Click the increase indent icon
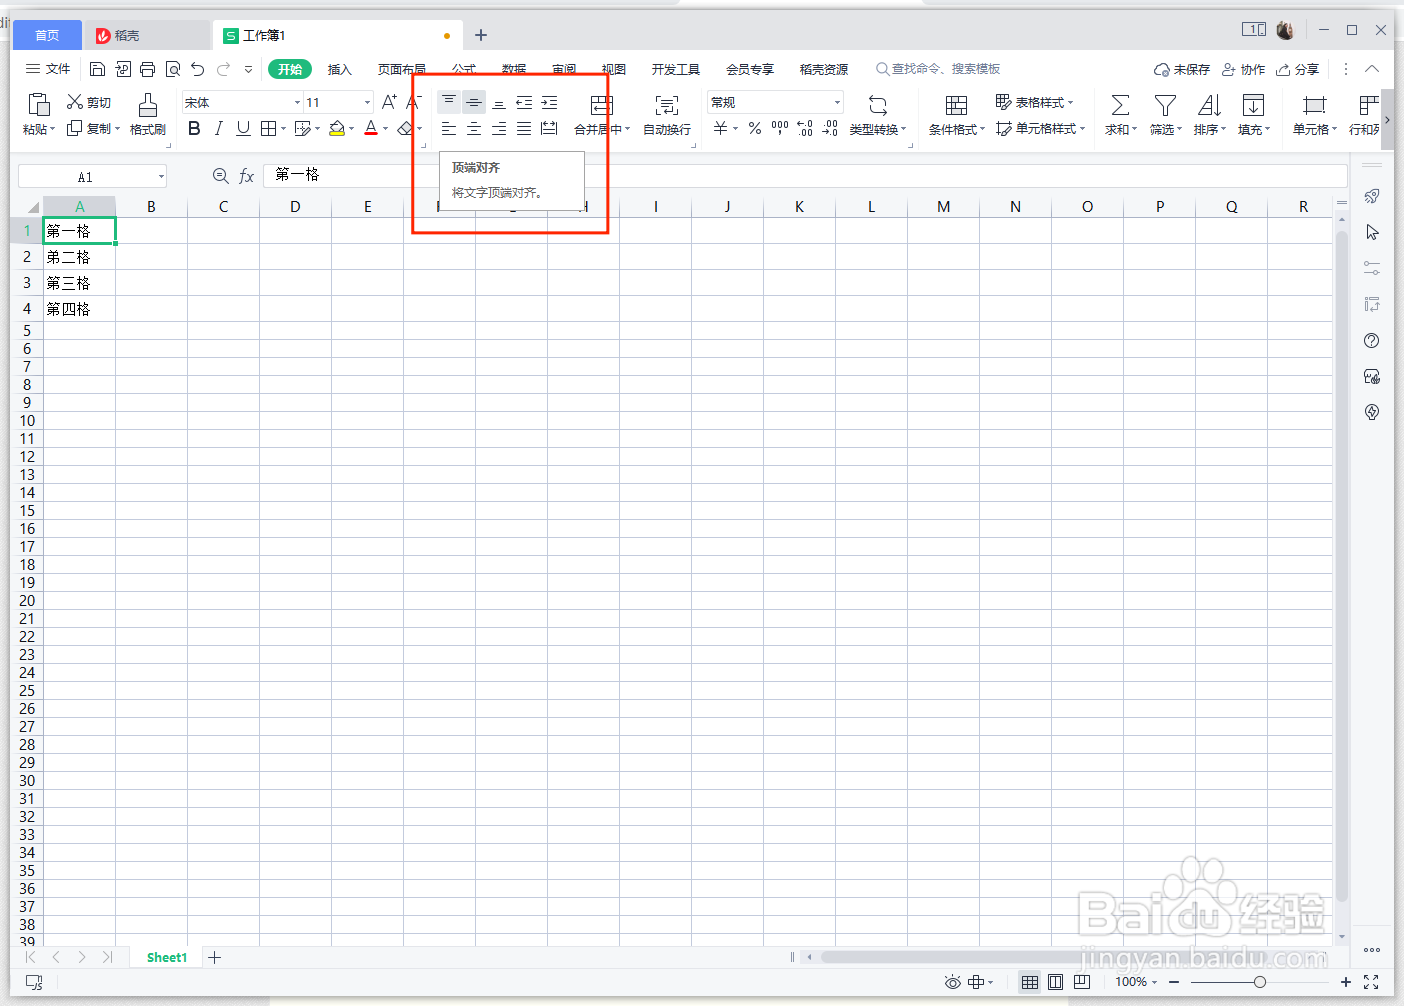Viewport: 1404px width, 1006px height. pyautogui.click(x=549, y=102)
